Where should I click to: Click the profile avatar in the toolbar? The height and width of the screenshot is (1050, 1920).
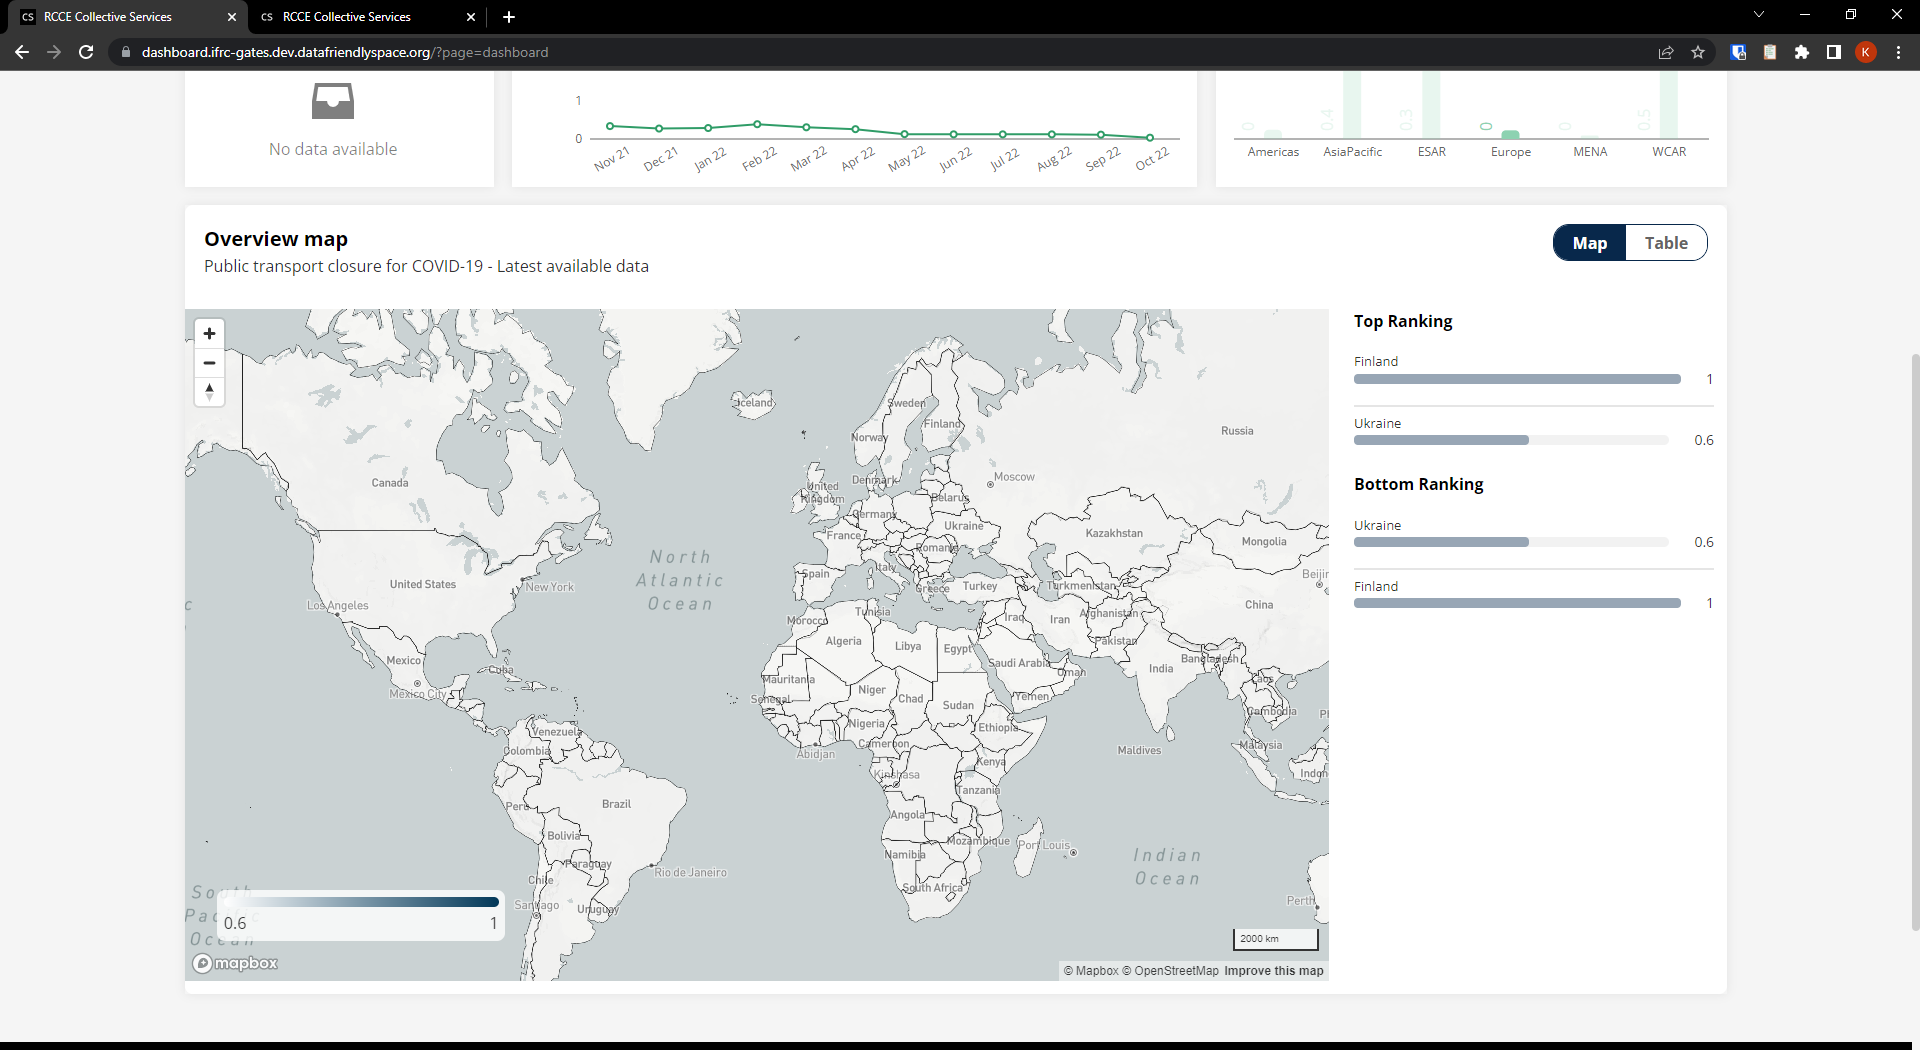(x=1866, y=52)
